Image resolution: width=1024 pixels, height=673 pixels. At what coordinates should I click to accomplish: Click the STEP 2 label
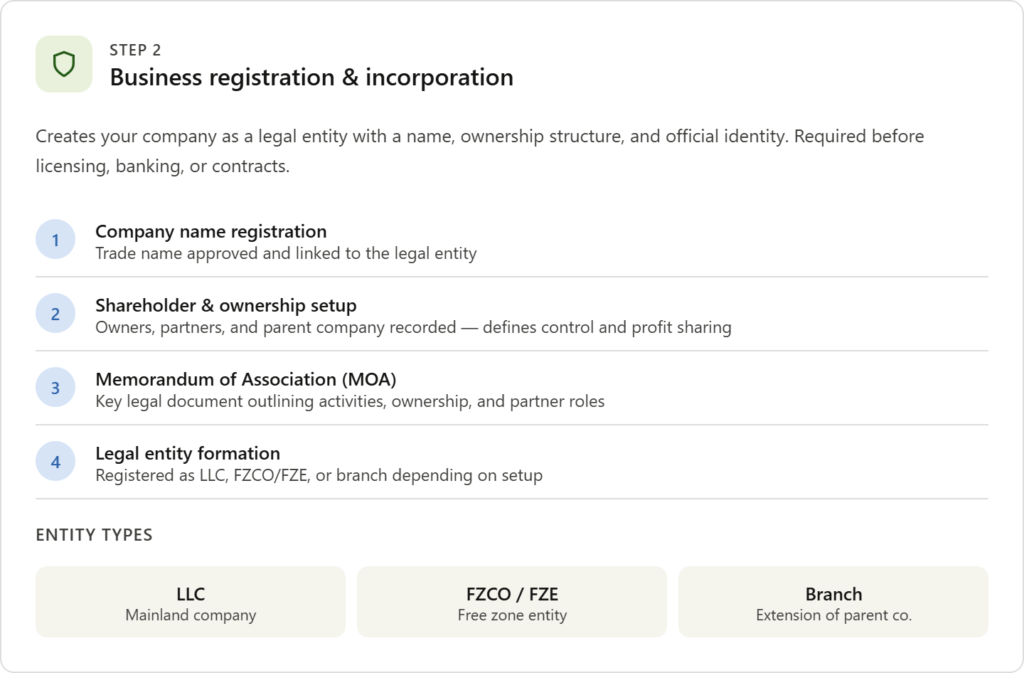(135, 50)
